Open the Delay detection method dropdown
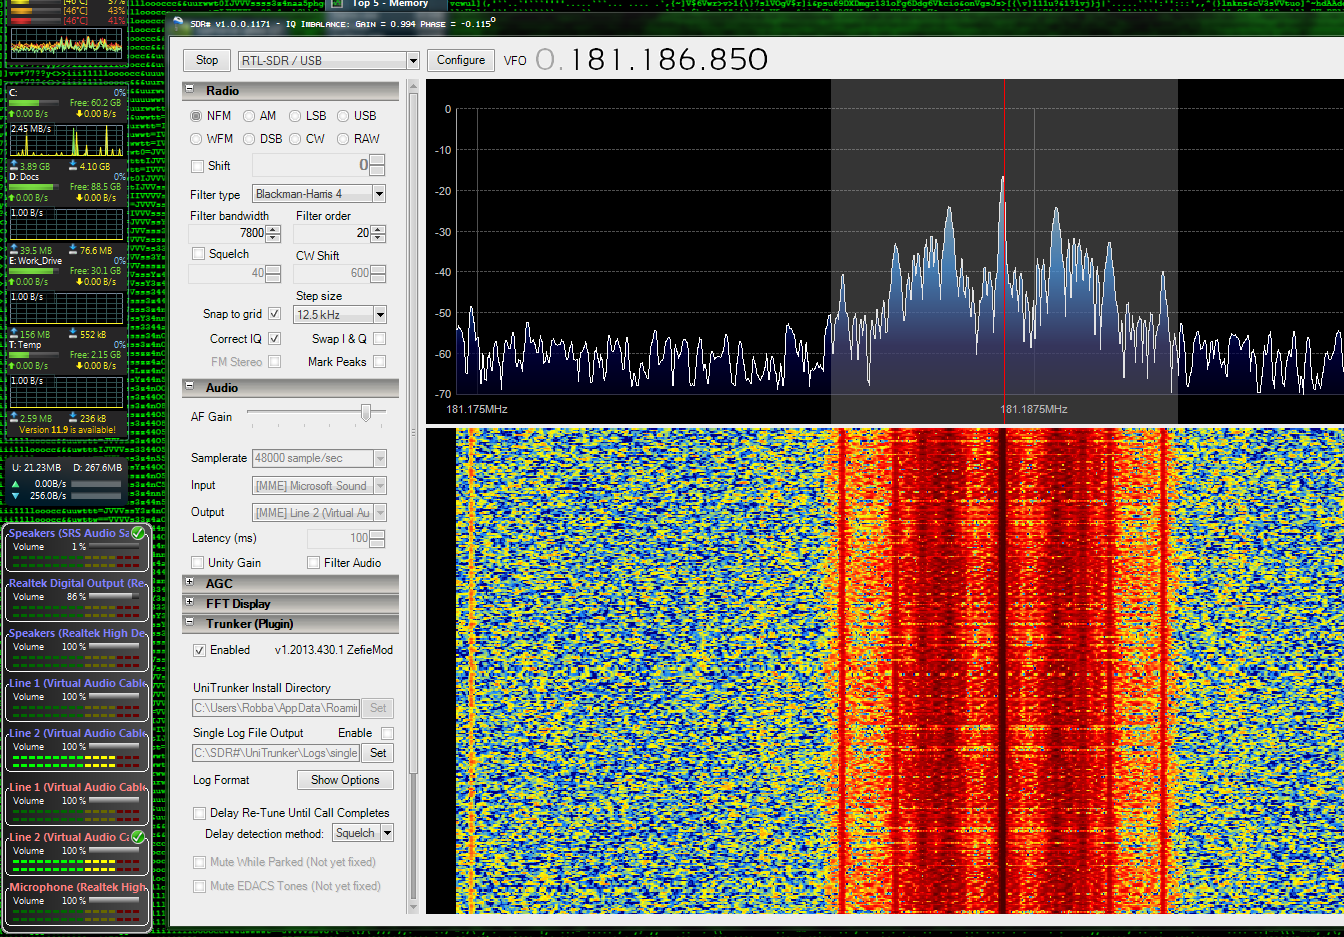 coord(387,833)
